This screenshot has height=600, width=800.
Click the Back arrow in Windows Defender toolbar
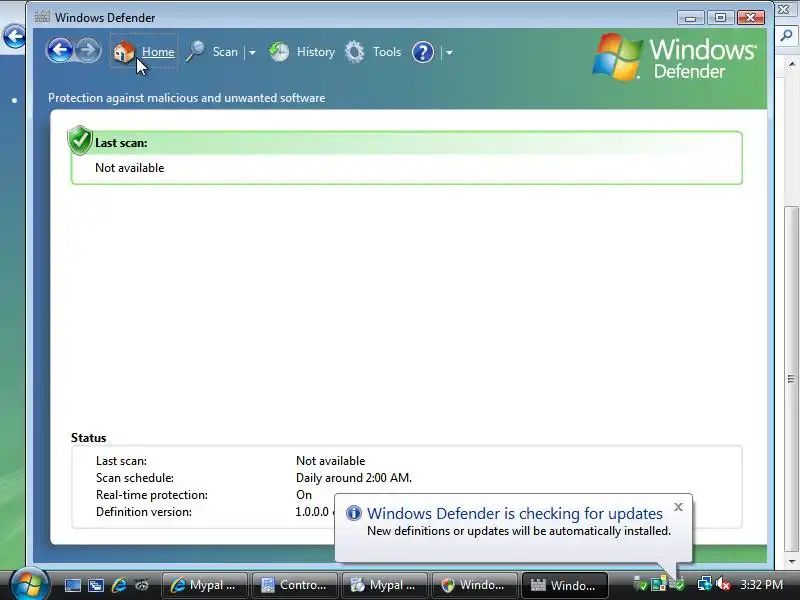coord(60,51)
